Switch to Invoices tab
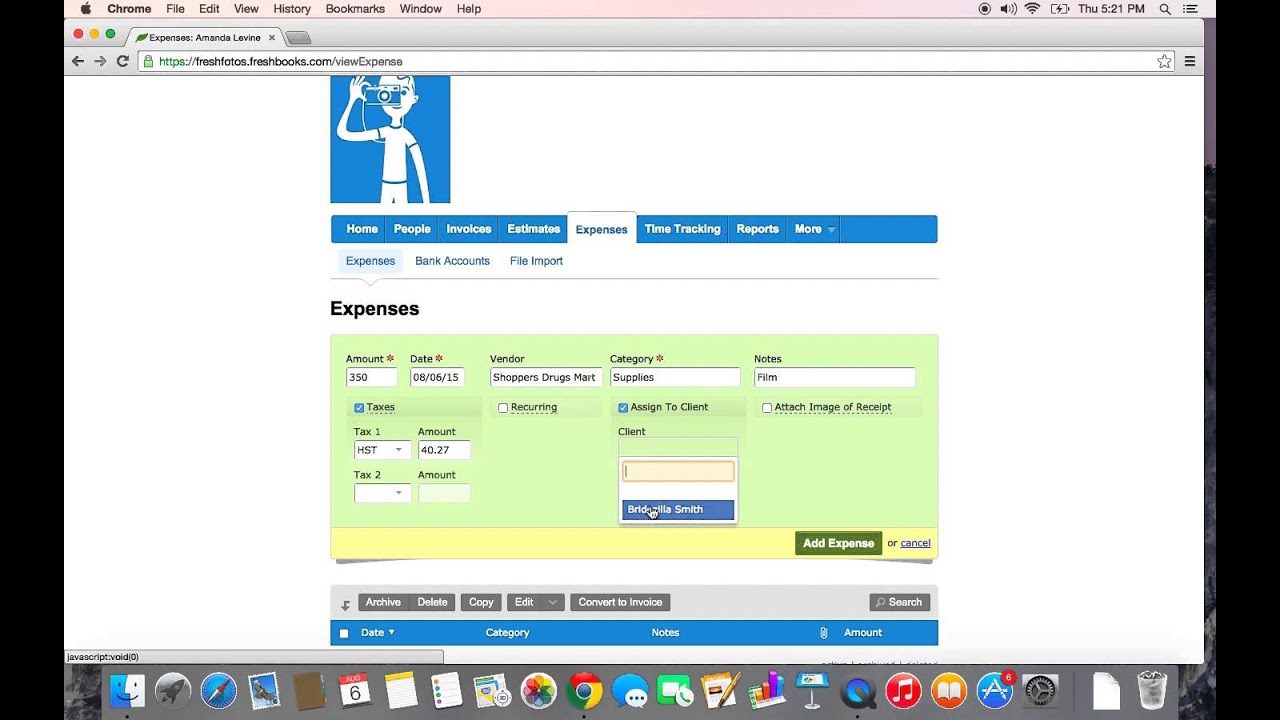Screen dimensions: 1280x720 (468, 229)
